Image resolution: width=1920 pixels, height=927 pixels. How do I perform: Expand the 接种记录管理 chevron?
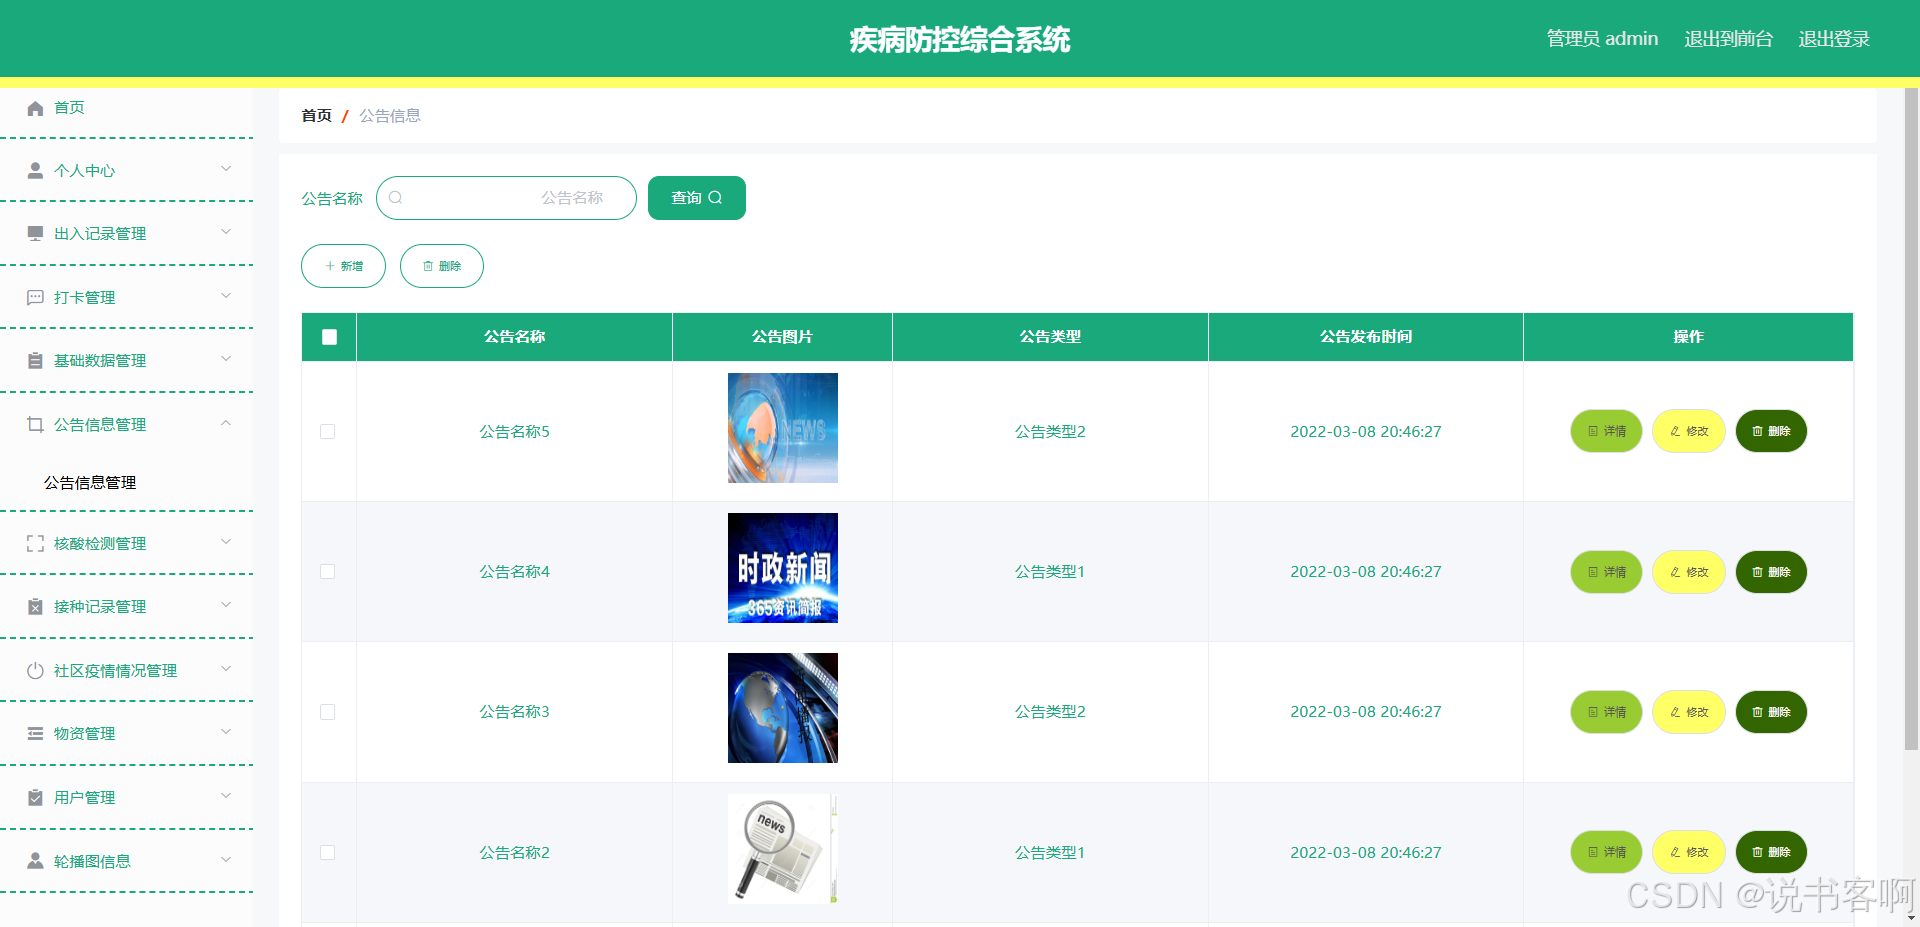(226, 605)
